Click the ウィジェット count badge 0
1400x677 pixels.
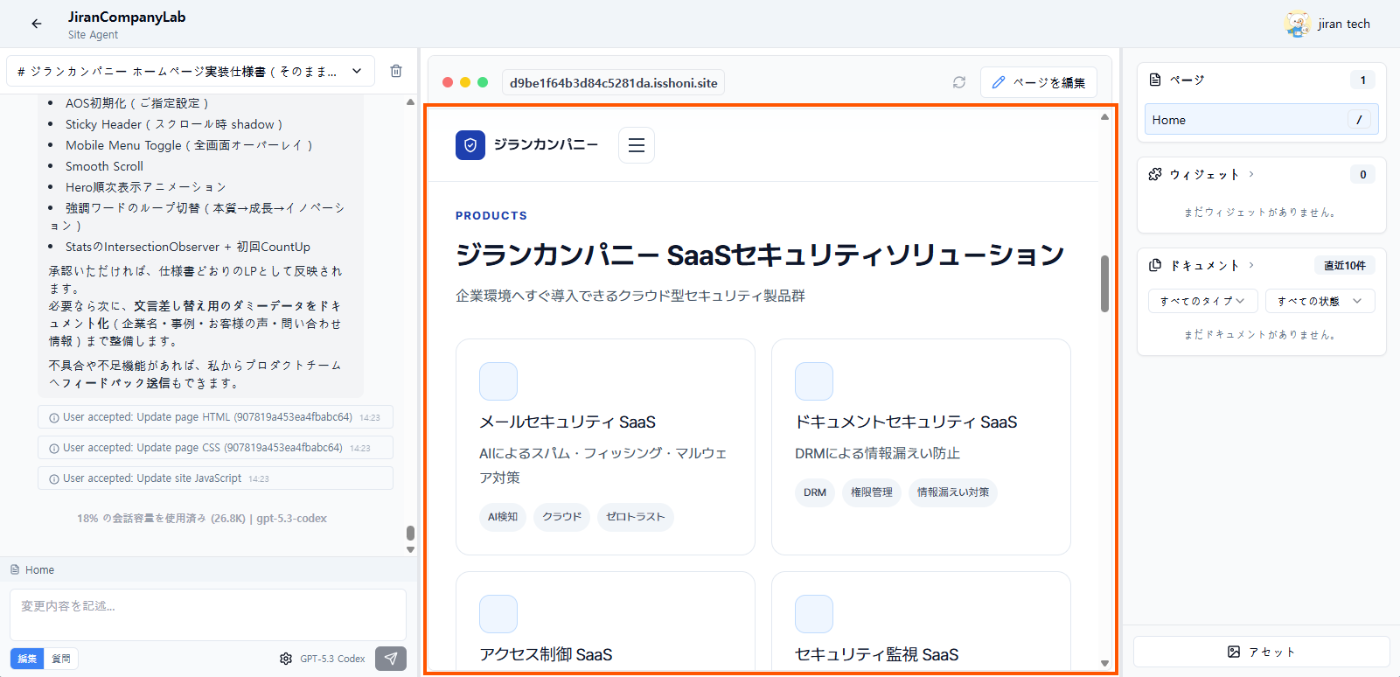click(x=1362, y=174)
